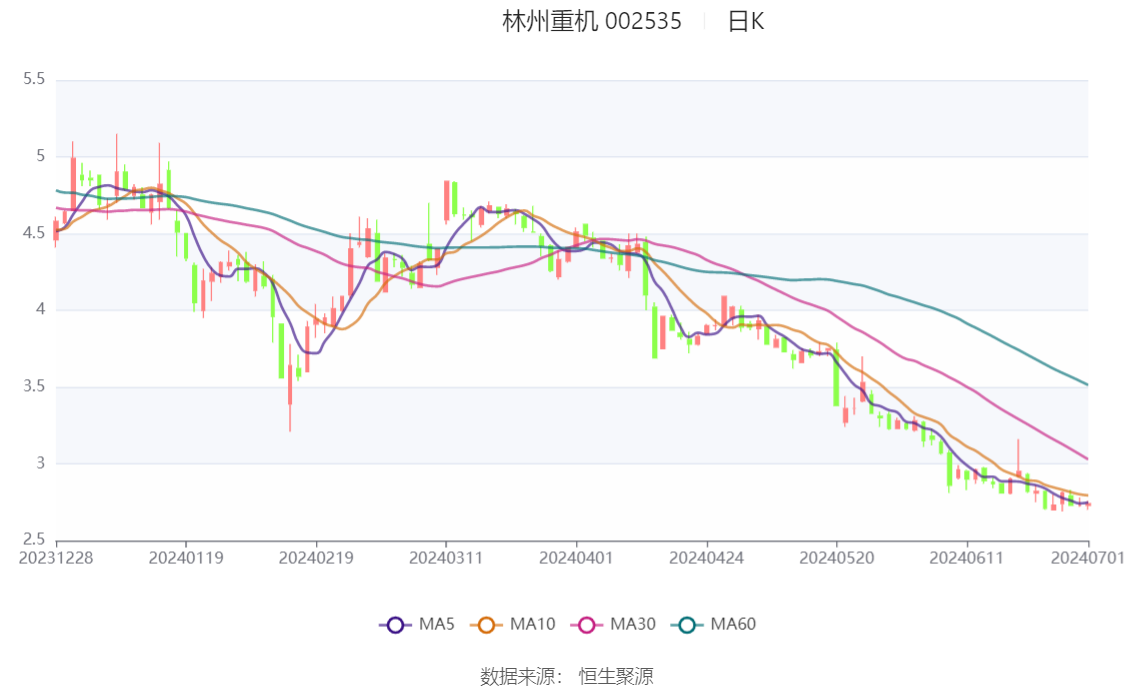The image size is (1134, 689).
Task: Toggle the MA5 legend item
Action: pos(417,625)
